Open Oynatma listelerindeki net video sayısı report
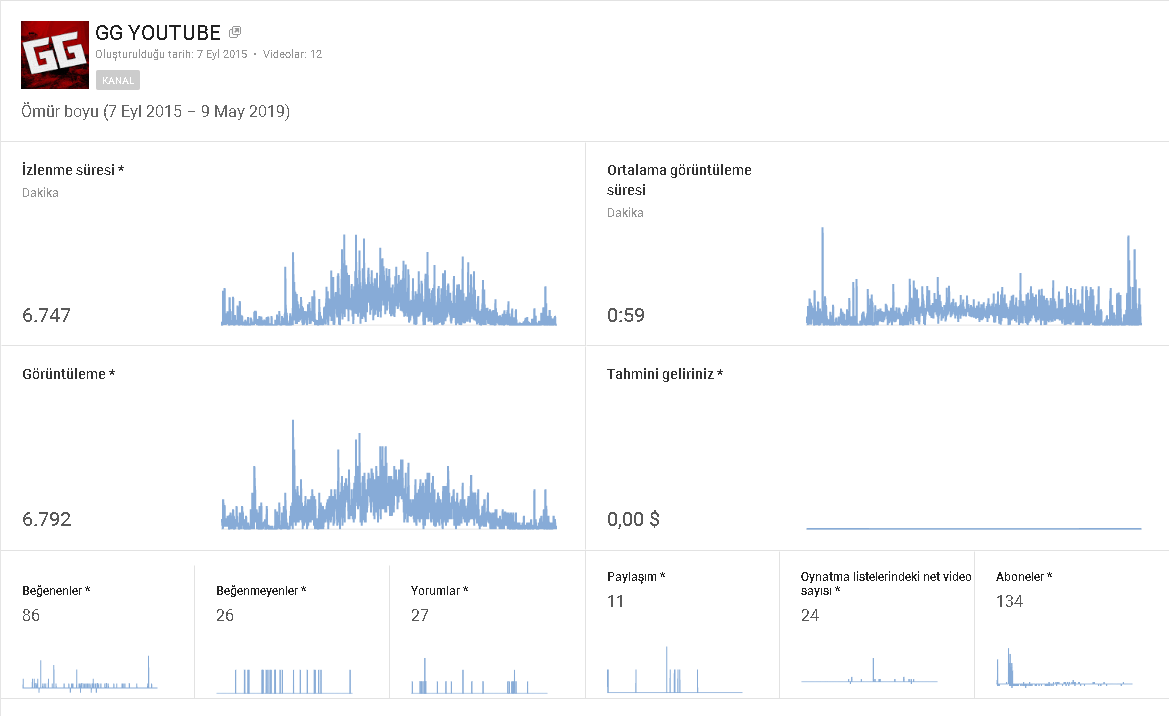The height and width of the screenshot is (716, 1169). click(x=886, y=583)
